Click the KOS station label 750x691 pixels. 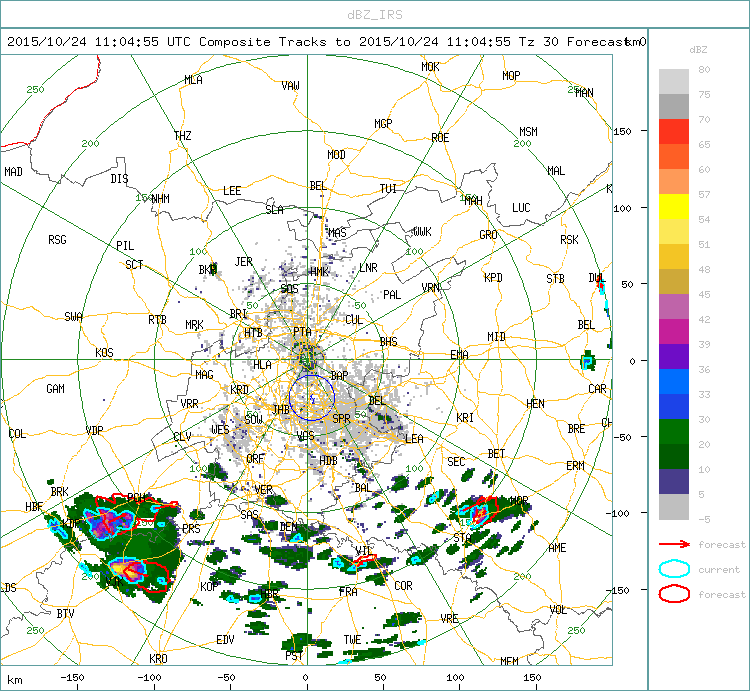tap(104, 353)
